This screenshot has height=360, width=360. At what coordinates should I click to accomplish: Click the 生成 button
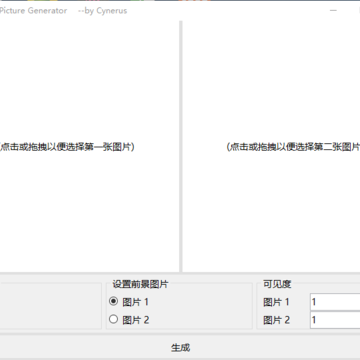click(180, 347)
